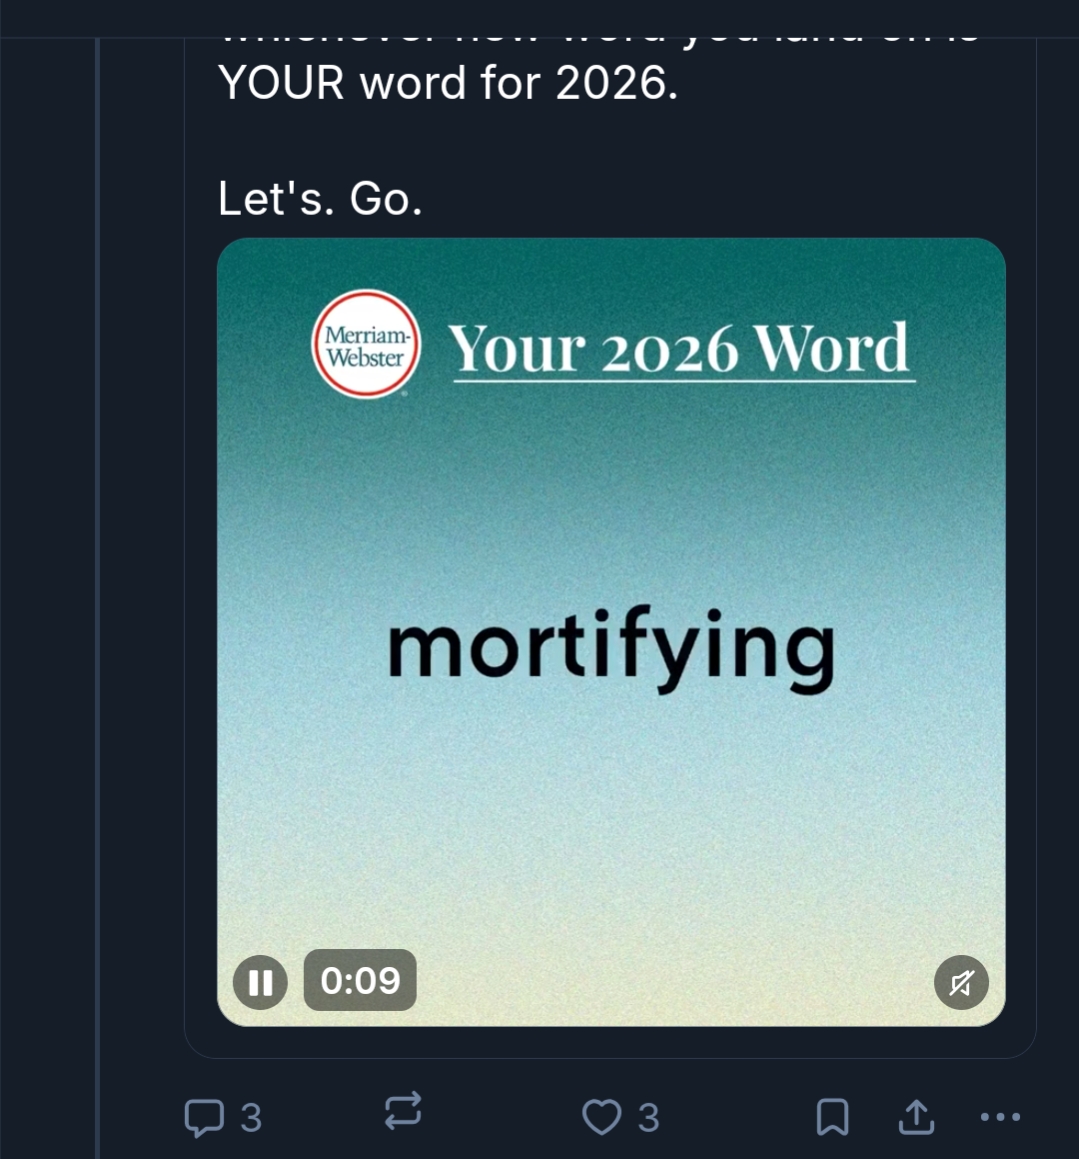Click the word "mortifying" in the video
Screen dimensions: 1079x1159
click(x=610, y=647)
